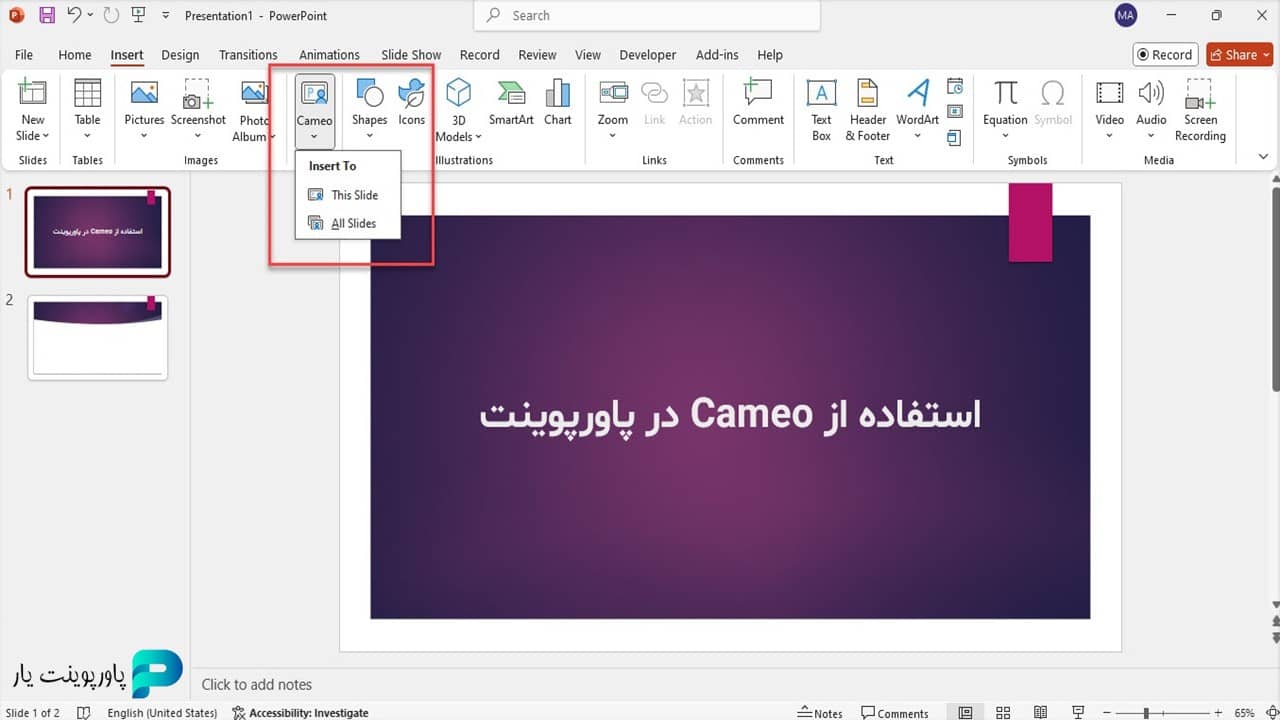Open Customize Quick Access Toolbar menu
1280x720 pixels.
165,16
